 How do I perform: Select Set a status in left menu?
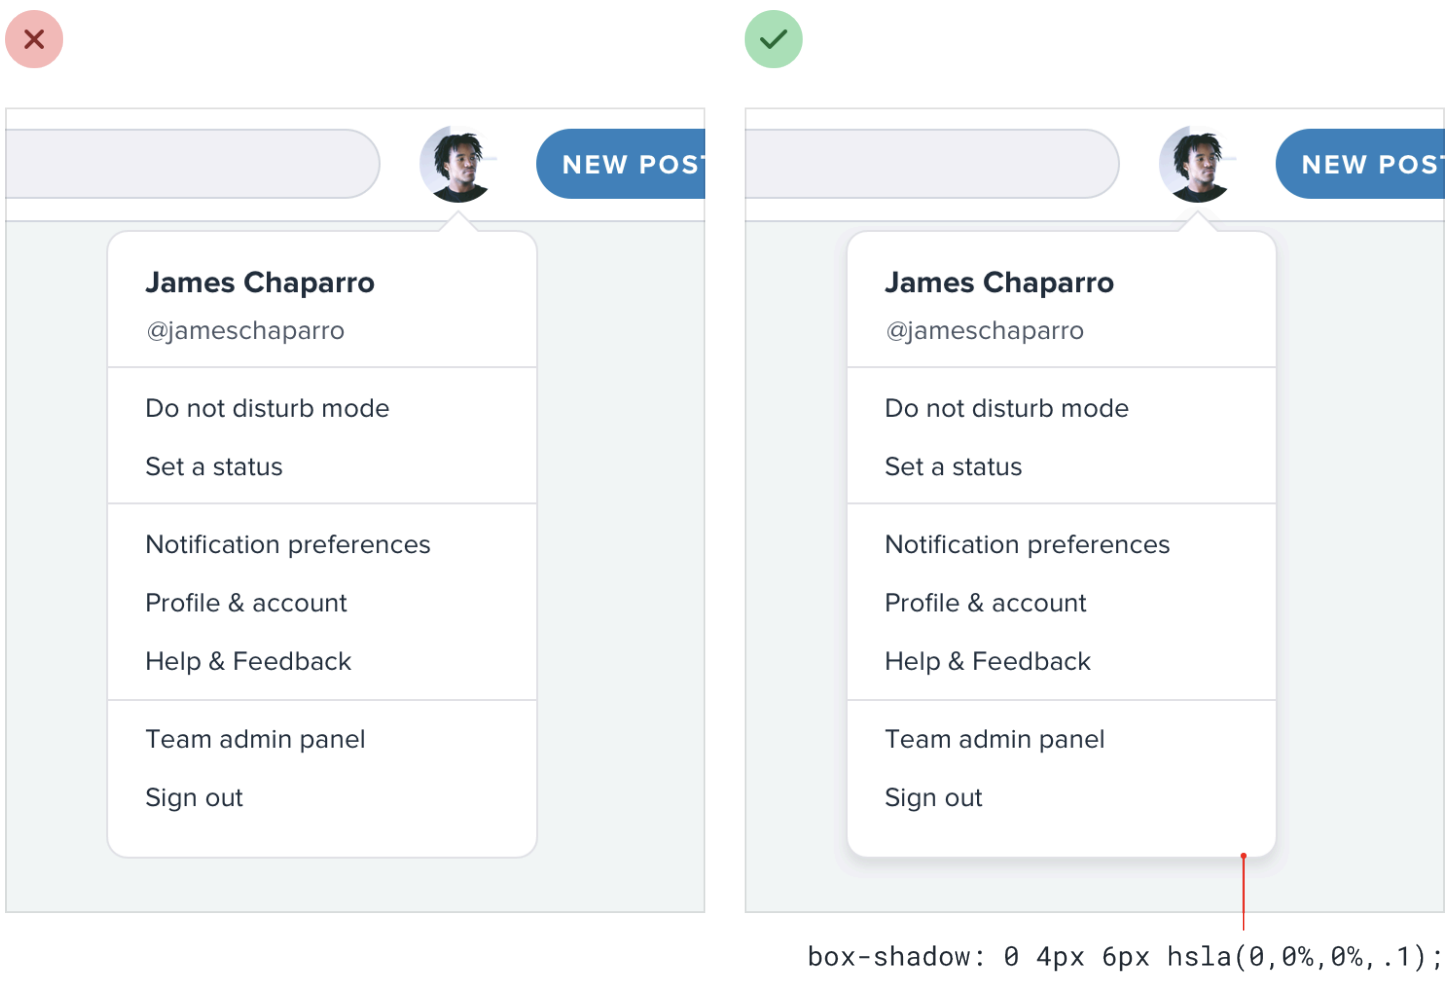(x=214, y=467)
